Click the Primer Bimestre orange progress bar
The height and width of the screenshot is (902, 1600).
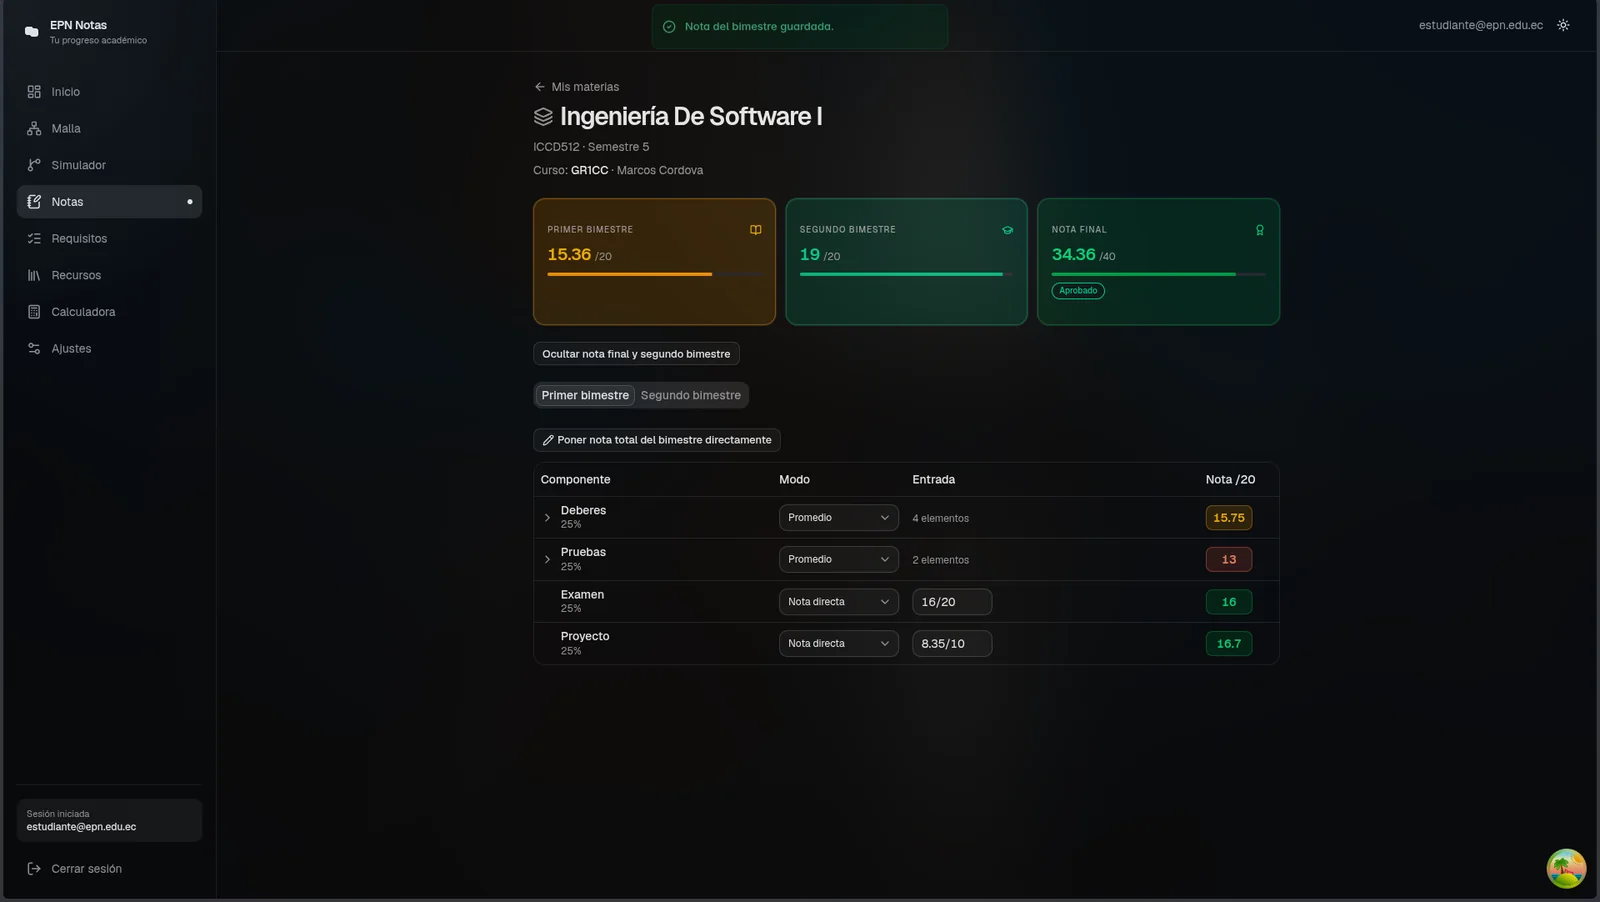point(654,274)
